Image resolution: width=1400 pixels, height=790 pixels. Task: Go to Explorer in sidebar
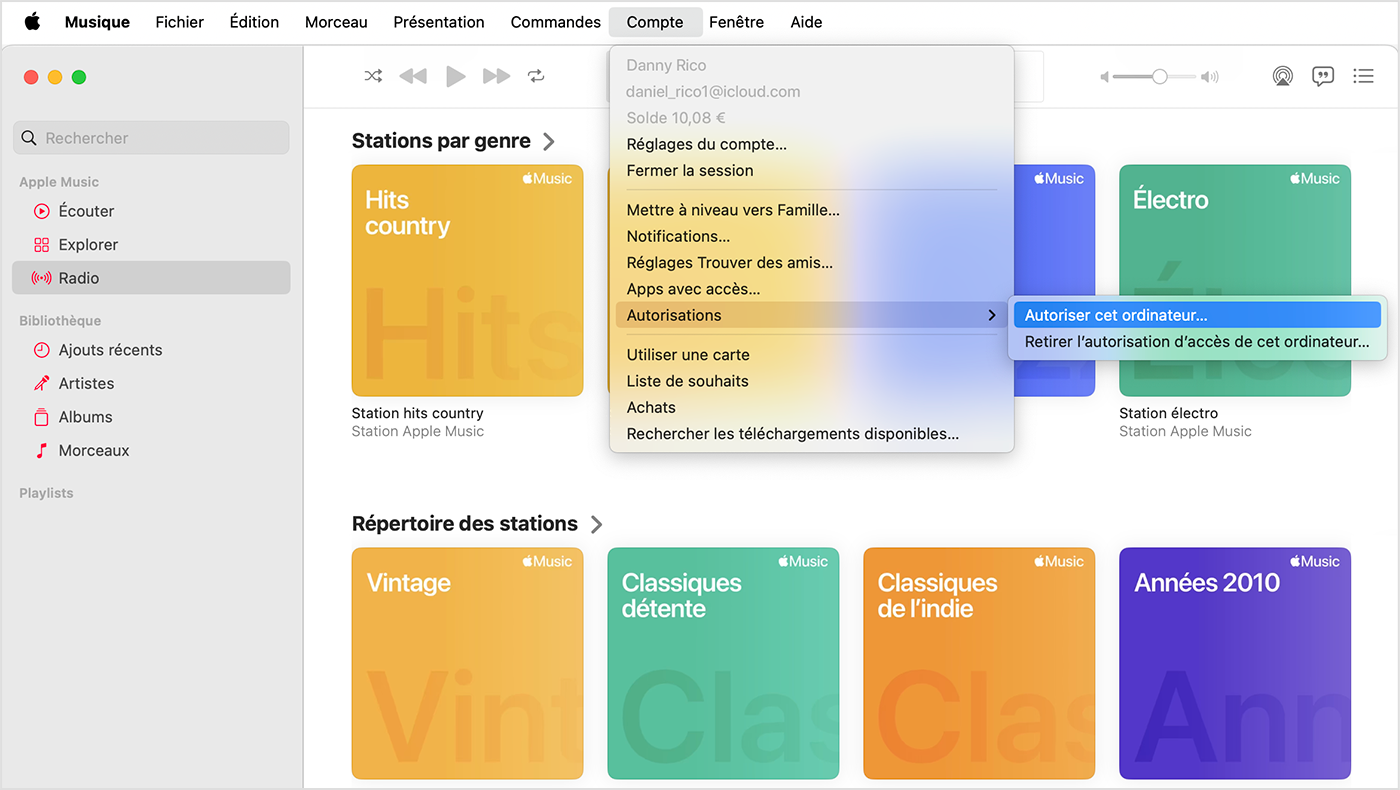[88, 245]
